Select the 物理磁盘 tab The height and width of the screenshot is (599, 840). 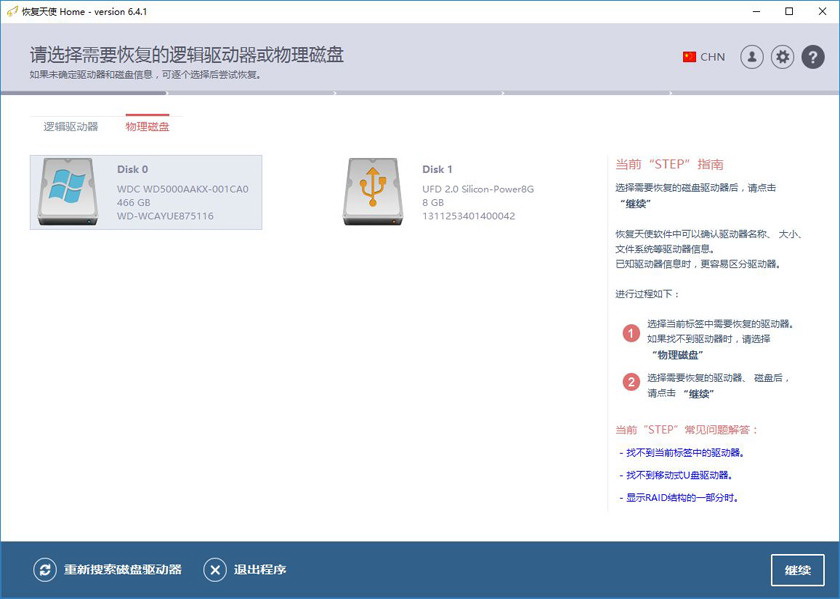[x=147, y=127]
